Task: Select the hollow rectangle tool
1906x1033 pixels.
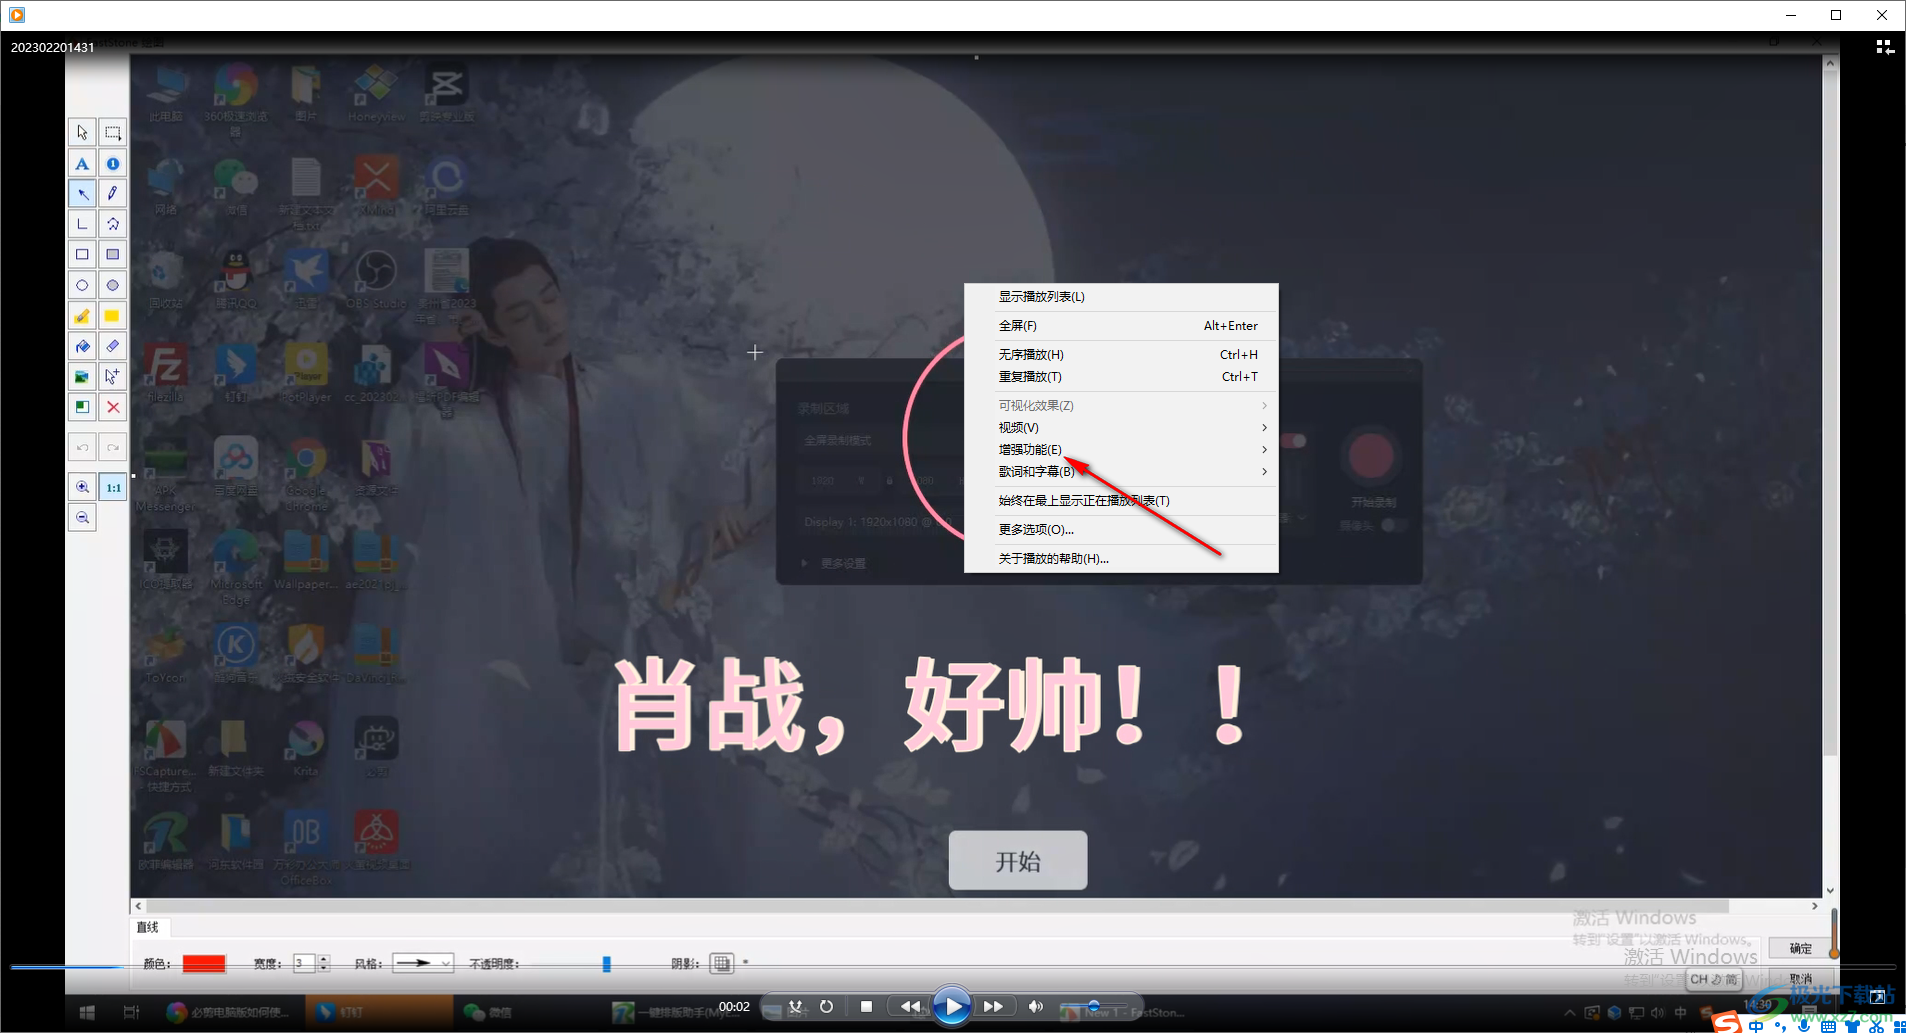Action: coord(82,254)
